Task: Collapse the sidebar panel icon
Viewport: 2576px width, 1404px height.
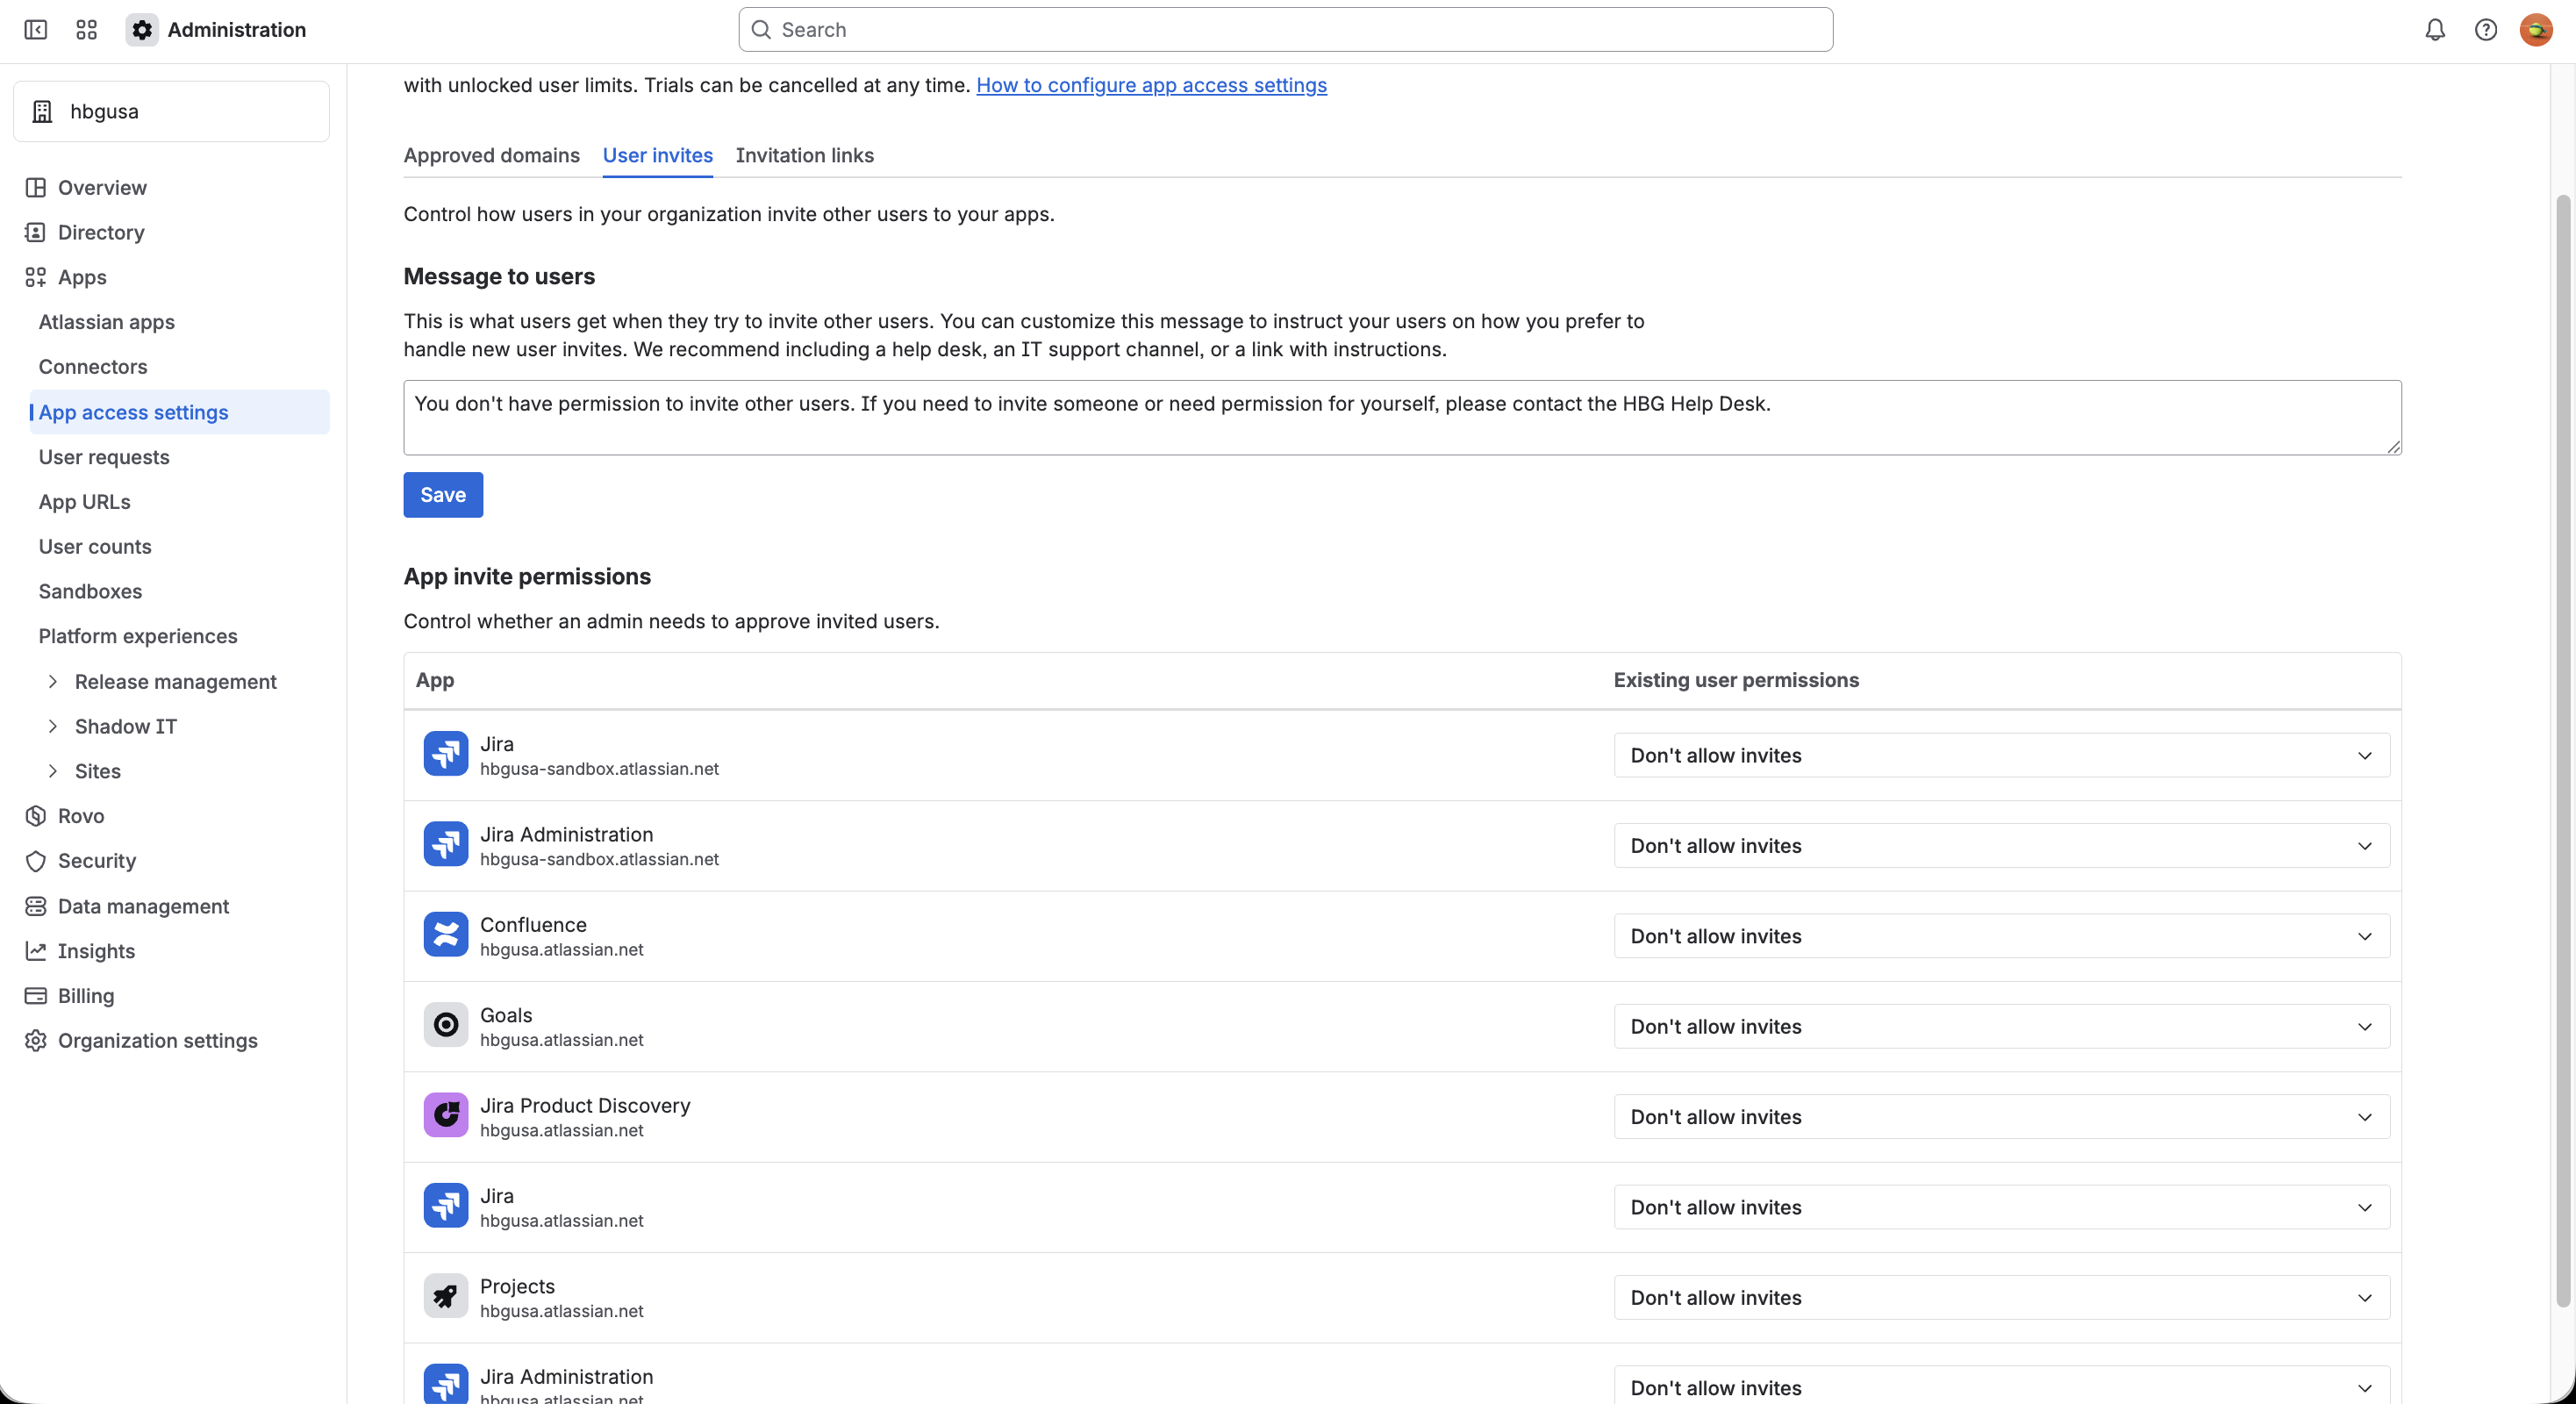Action: click(x=36, y=30)
